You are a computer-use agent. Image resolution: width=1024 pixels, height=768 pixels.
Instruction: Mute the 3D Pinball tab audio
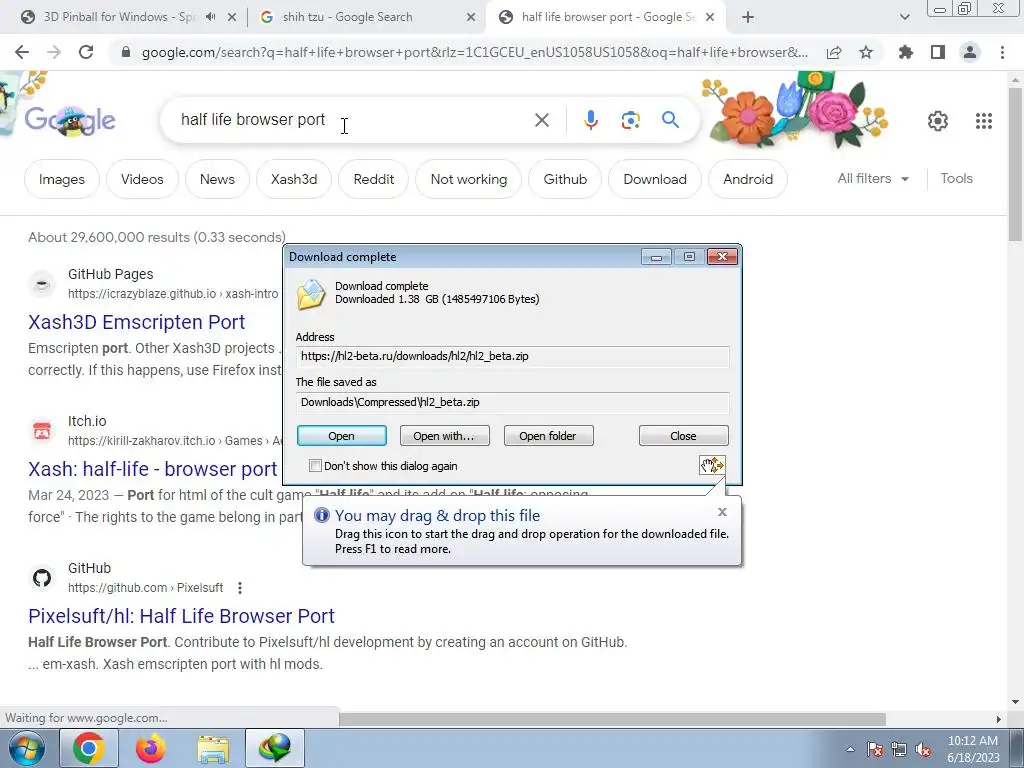pos(210,17)
